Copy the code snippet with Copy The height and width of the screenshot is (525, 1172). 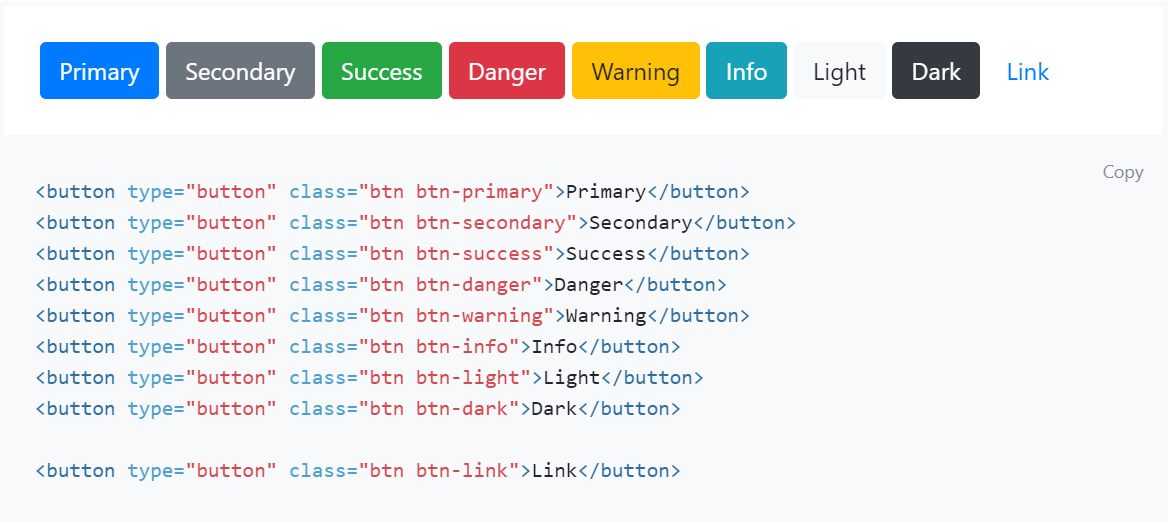(x=1123, y=172)
